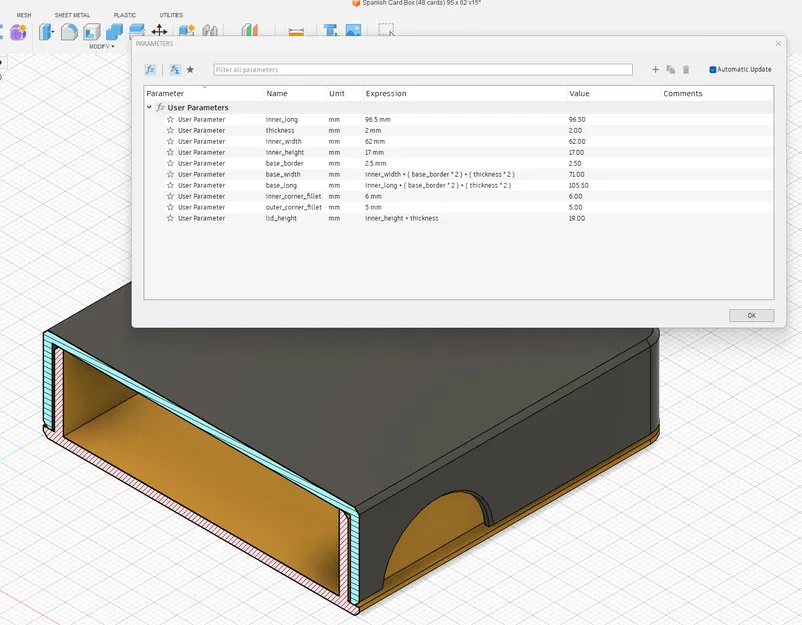Click the Move/Copy arrows tool

[x=159, y=31]
